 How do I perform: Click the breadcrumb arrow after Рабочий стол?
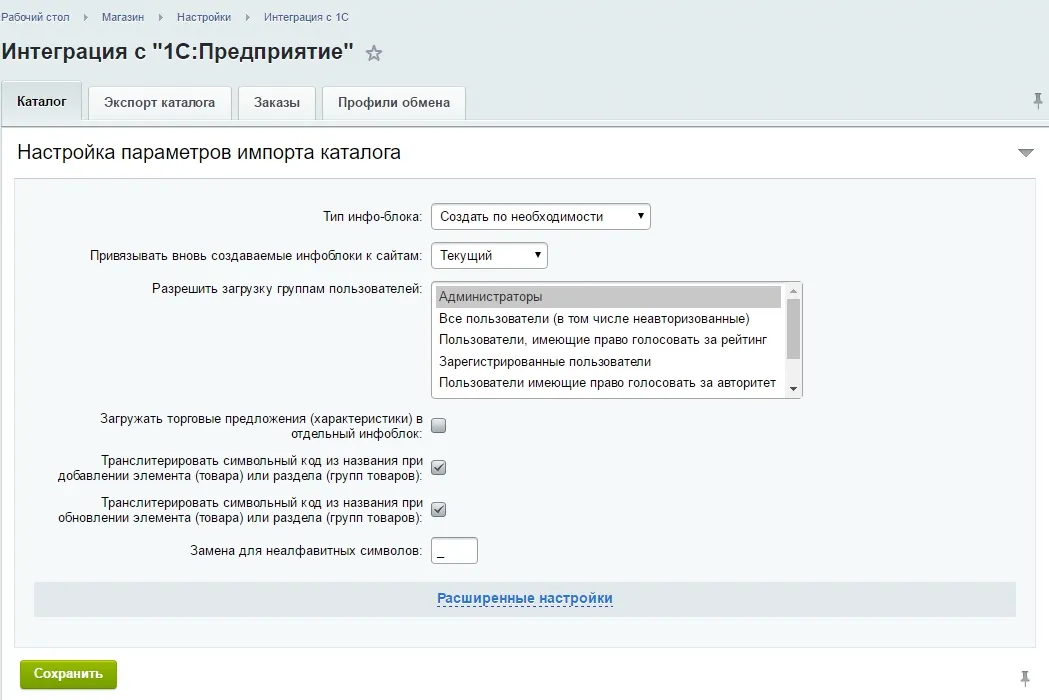[x=86, y=17]
